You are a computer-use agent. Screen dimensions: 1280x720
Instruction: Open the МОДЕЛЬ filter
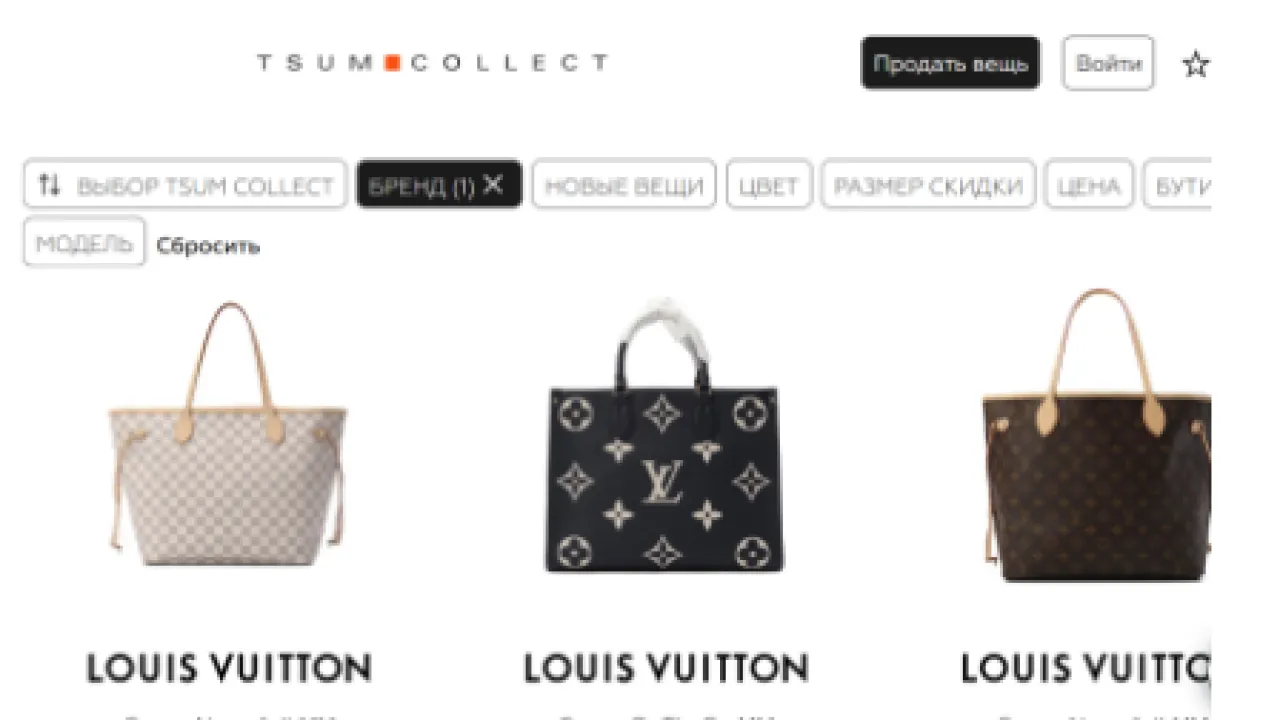tap(84, 243)
